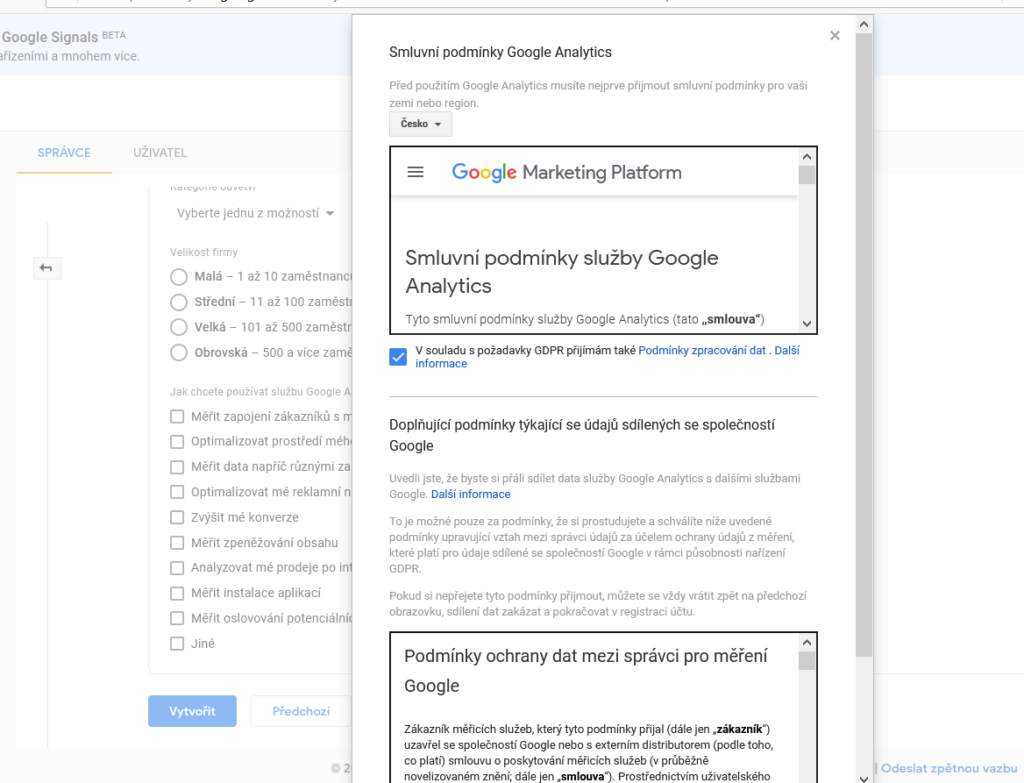
Task: Click scrollbar thumb in first terms frame
Action: [807, 175]
